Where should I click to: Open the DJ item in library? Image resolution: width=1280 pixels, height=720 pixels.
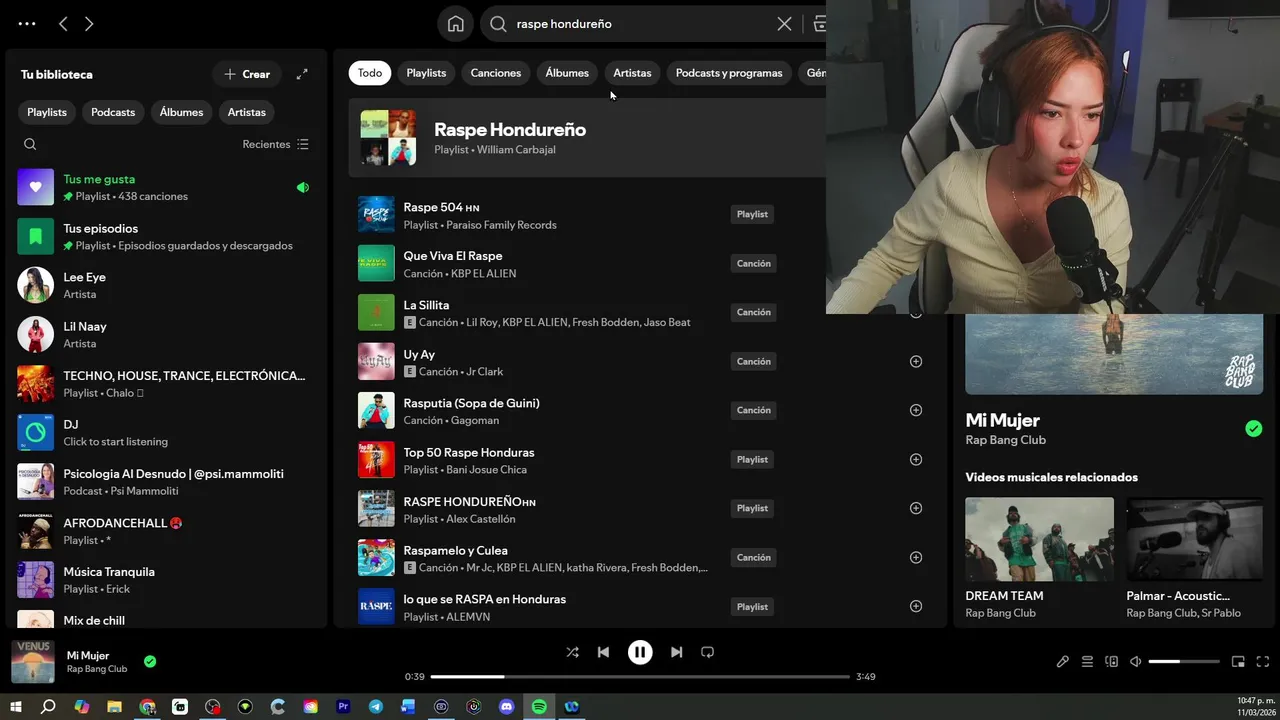[165, 432]
